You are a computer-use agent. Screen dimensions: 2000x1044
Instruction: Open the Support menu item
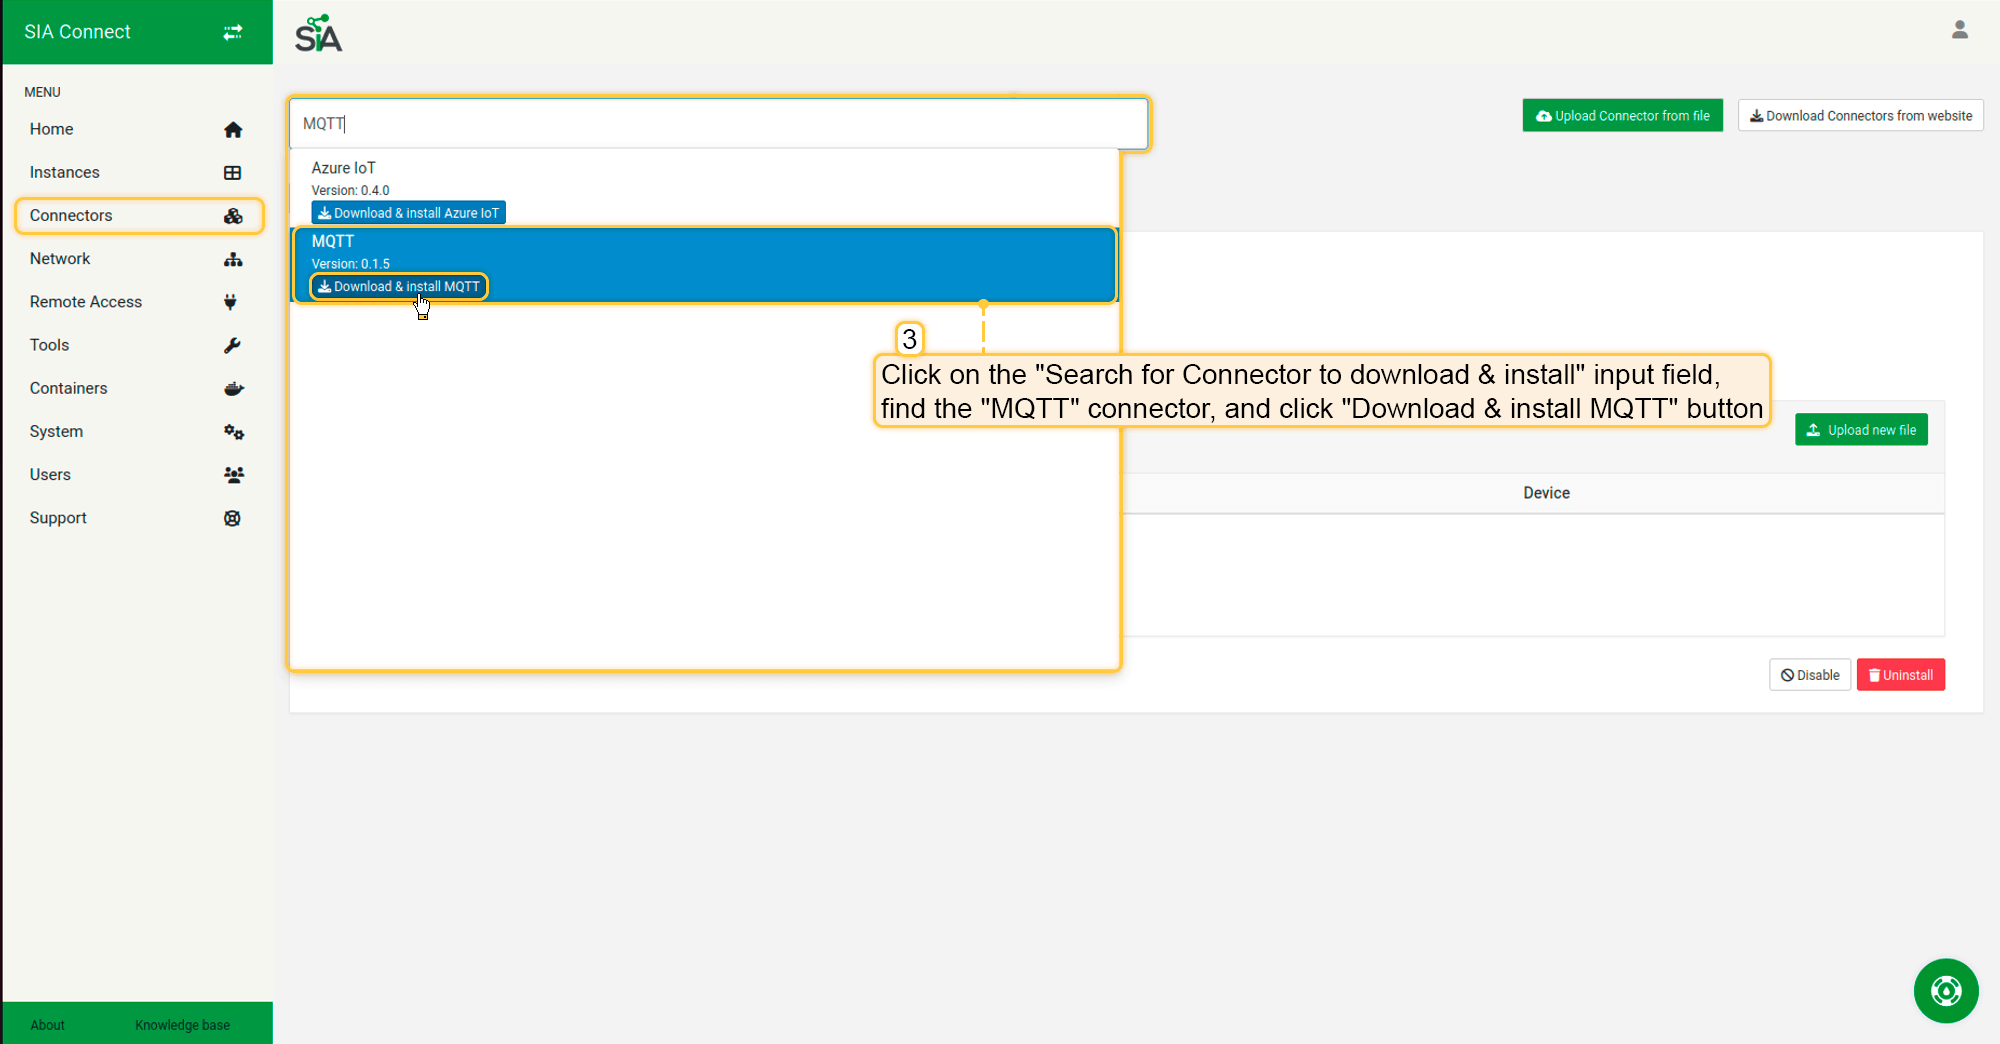pyautogui.click(x=58, y=518)
